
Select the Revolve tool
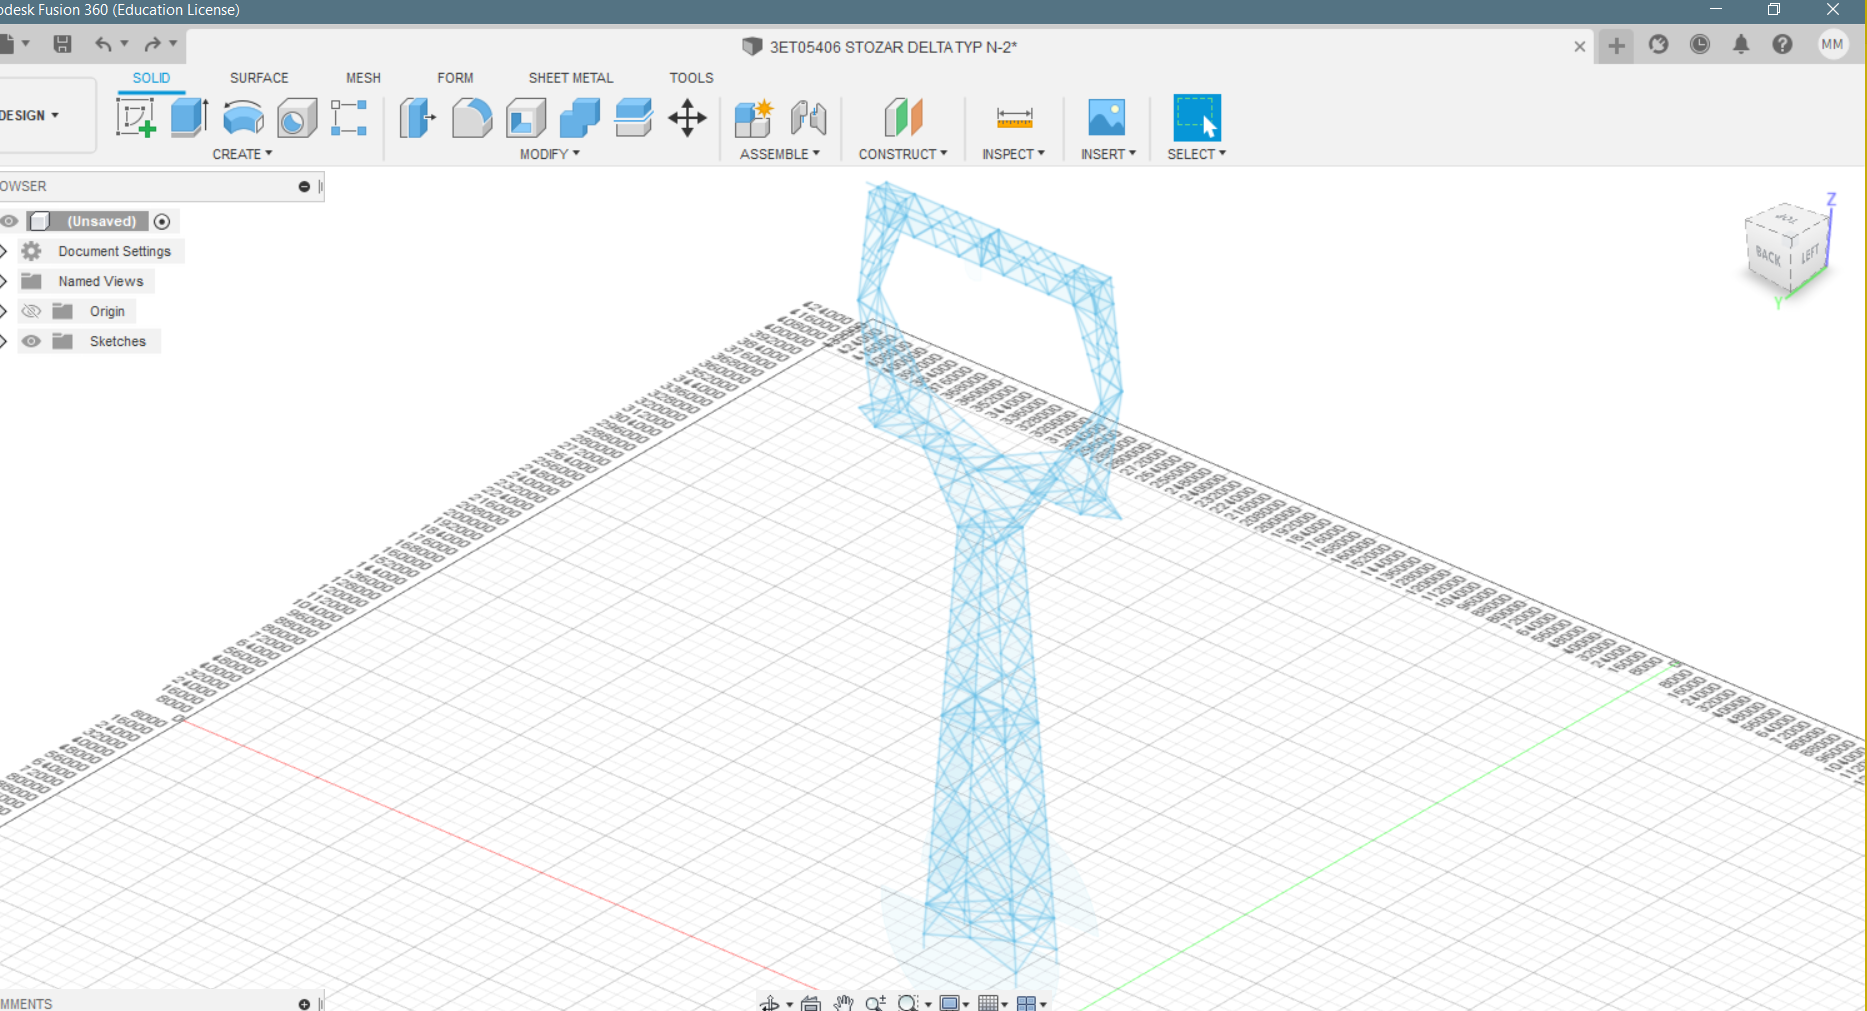coord(243,117)
